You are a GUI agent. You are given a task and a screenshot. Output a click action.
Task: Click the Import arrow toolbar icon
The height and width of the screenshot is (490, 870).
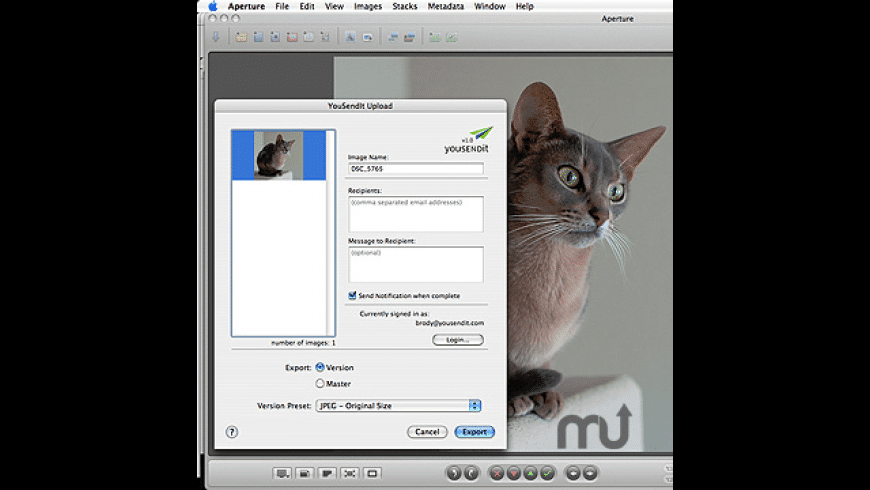tap(216, 37)
